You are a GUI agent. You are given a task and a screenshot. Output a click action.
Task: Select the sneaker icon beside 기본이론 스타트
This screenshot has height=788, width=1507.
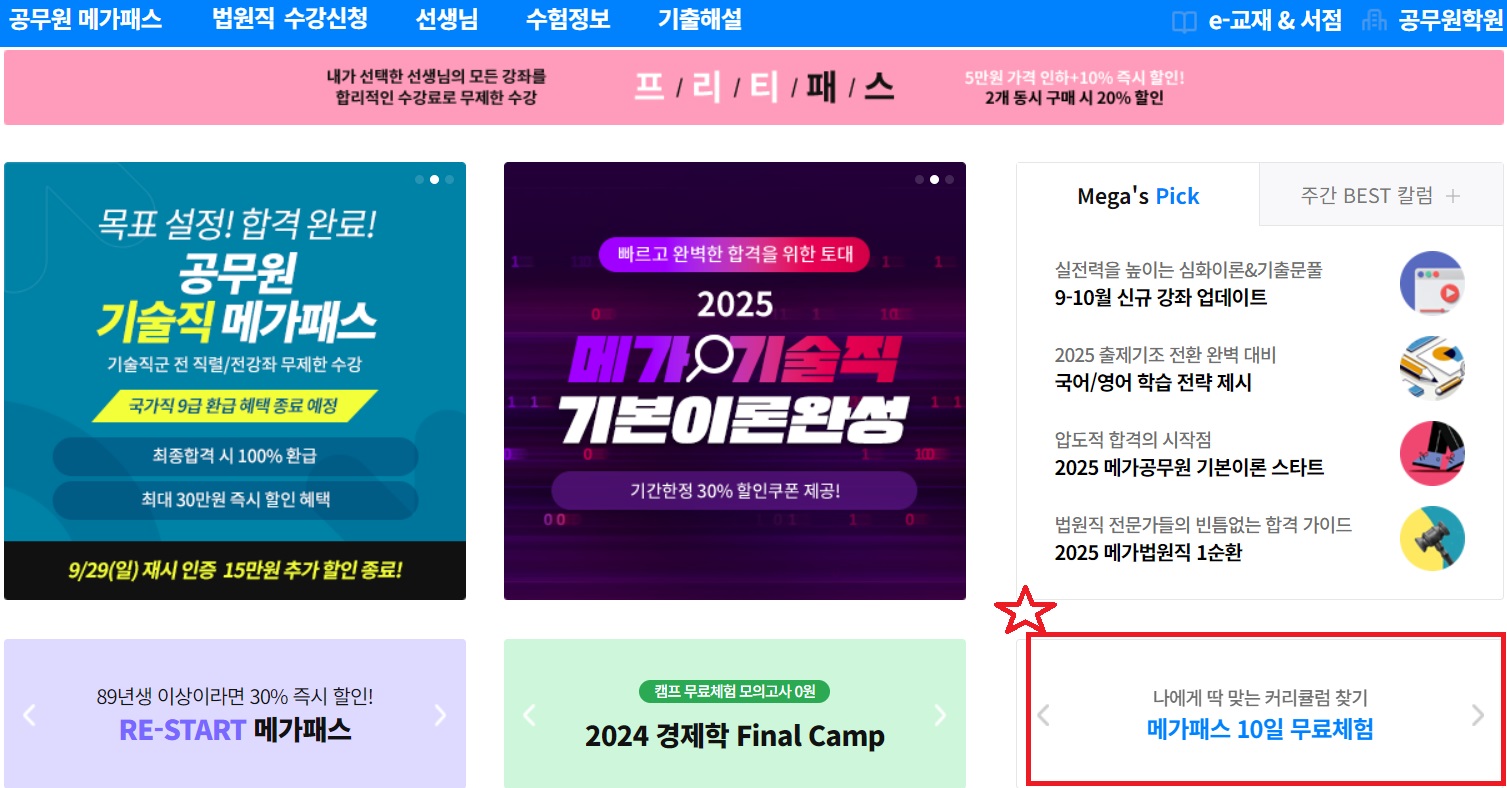point(1432,453)
